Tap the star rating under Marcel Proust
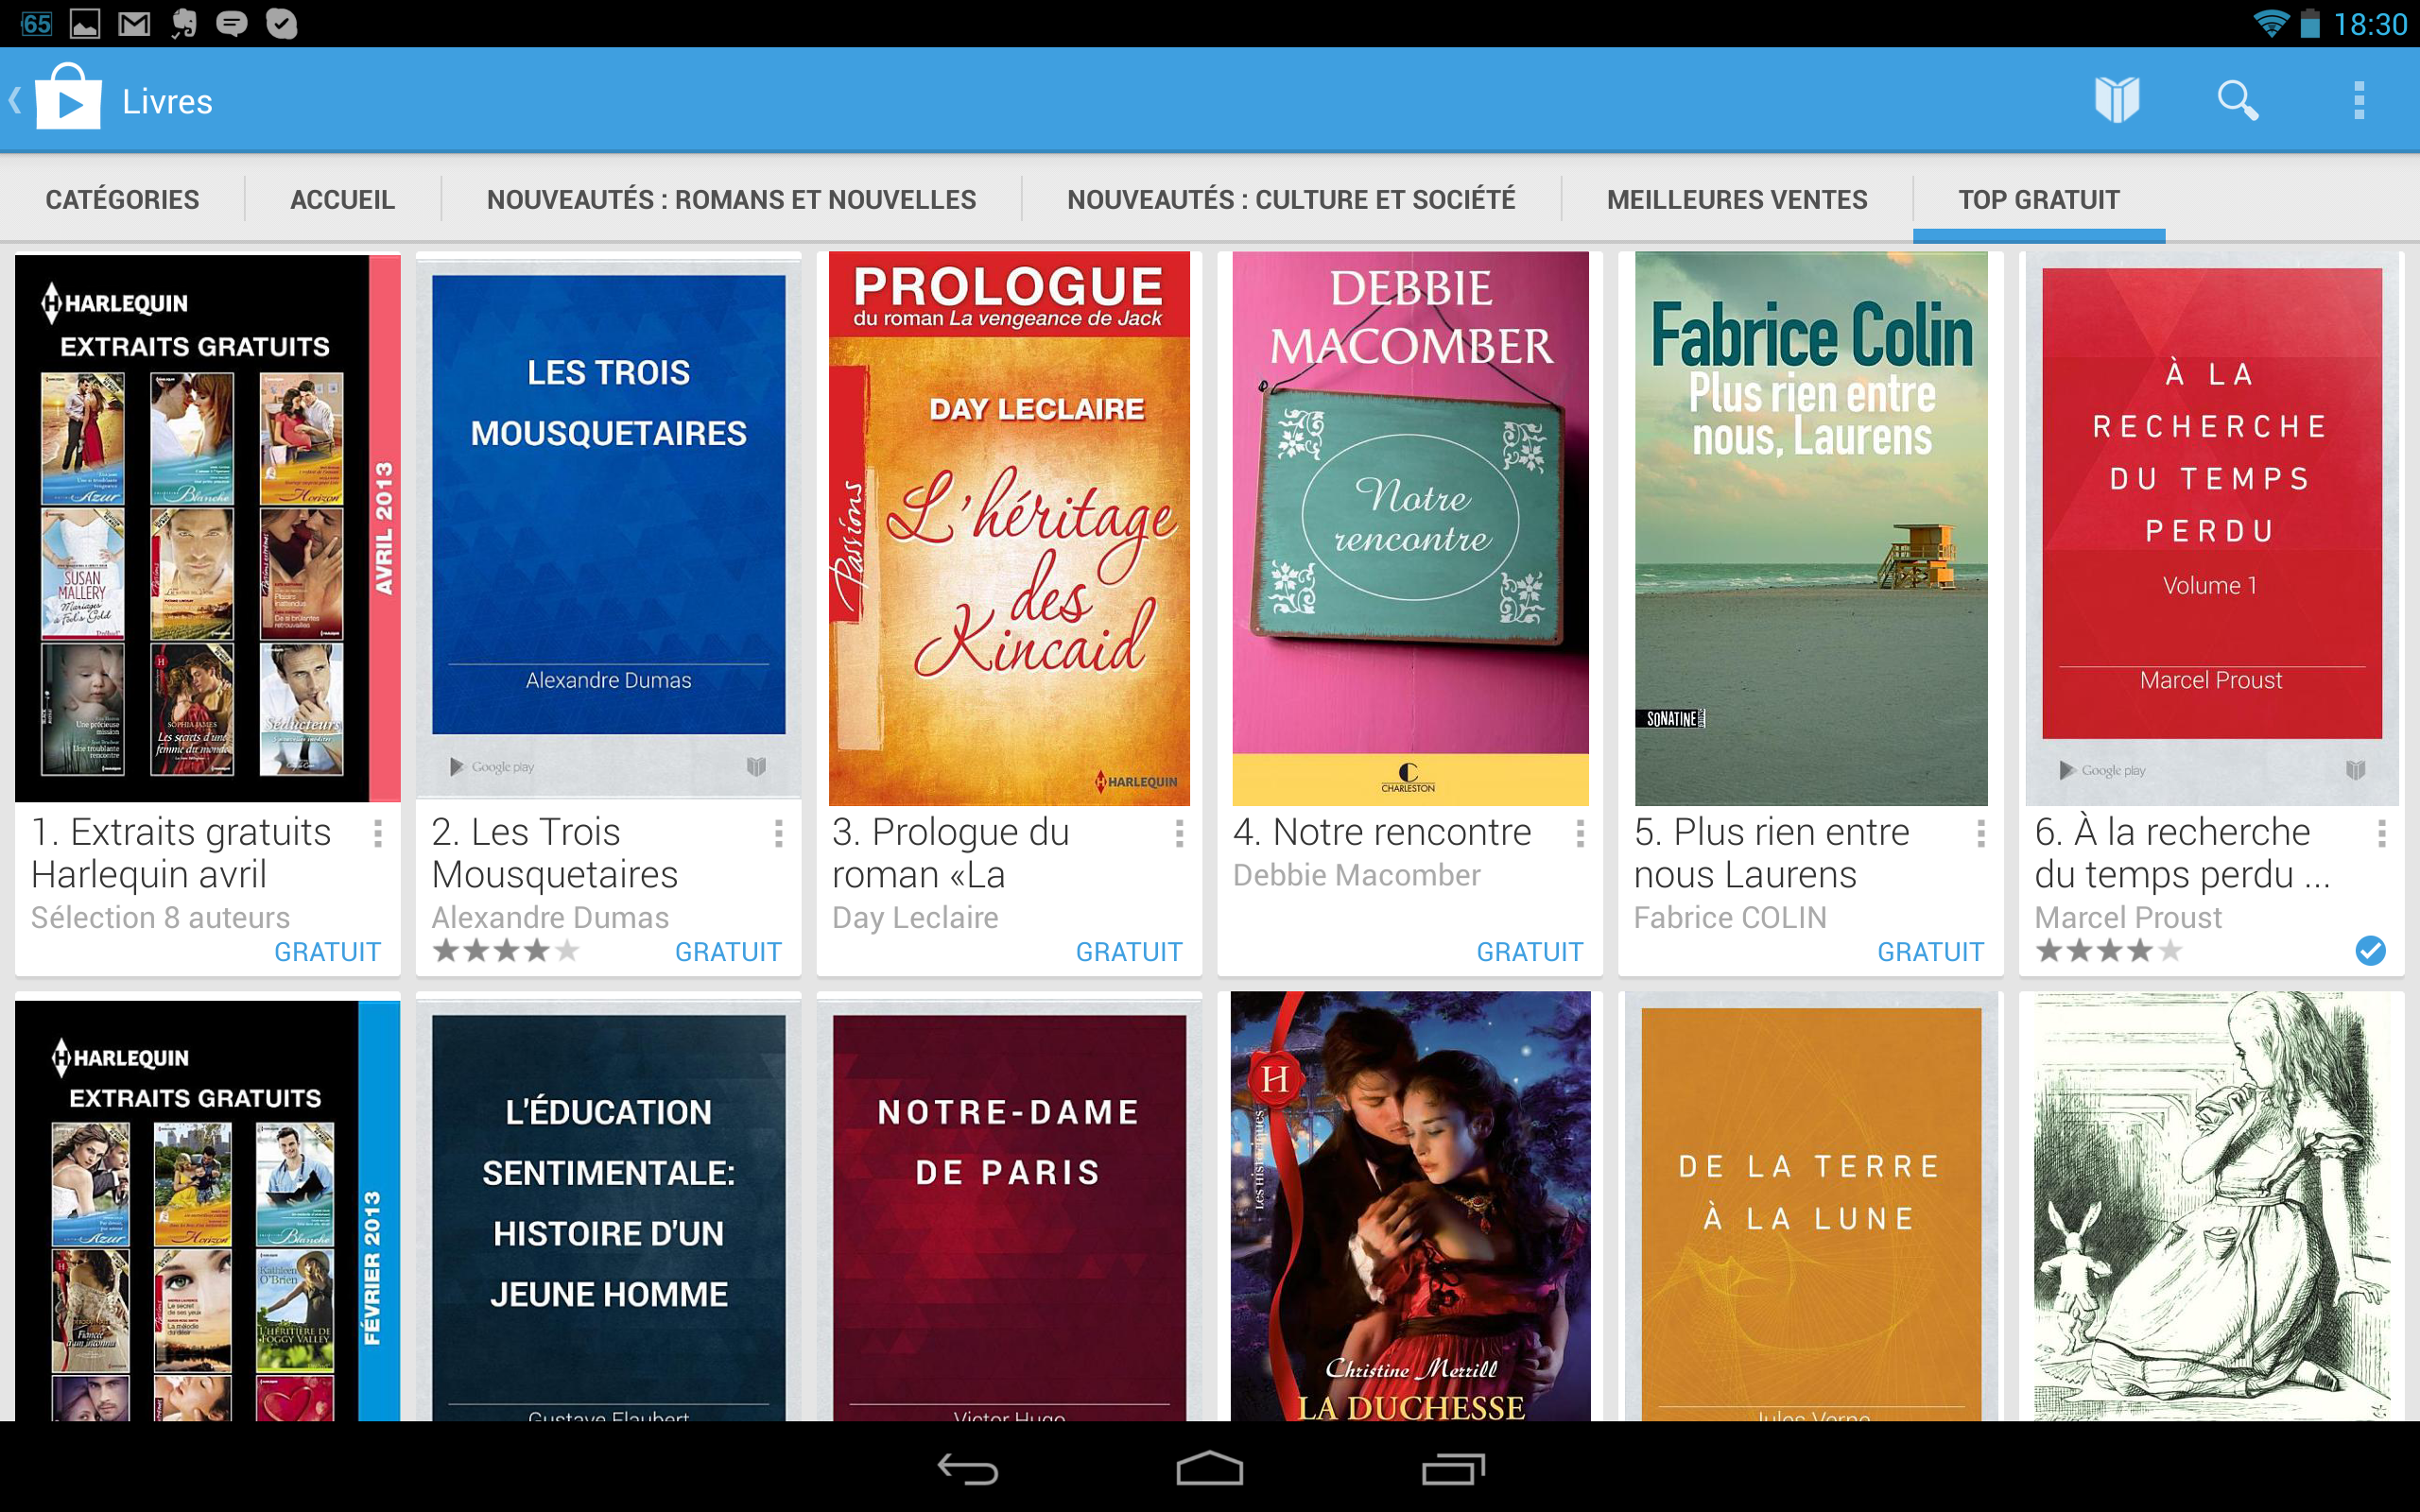 [x=2109, y=950]
